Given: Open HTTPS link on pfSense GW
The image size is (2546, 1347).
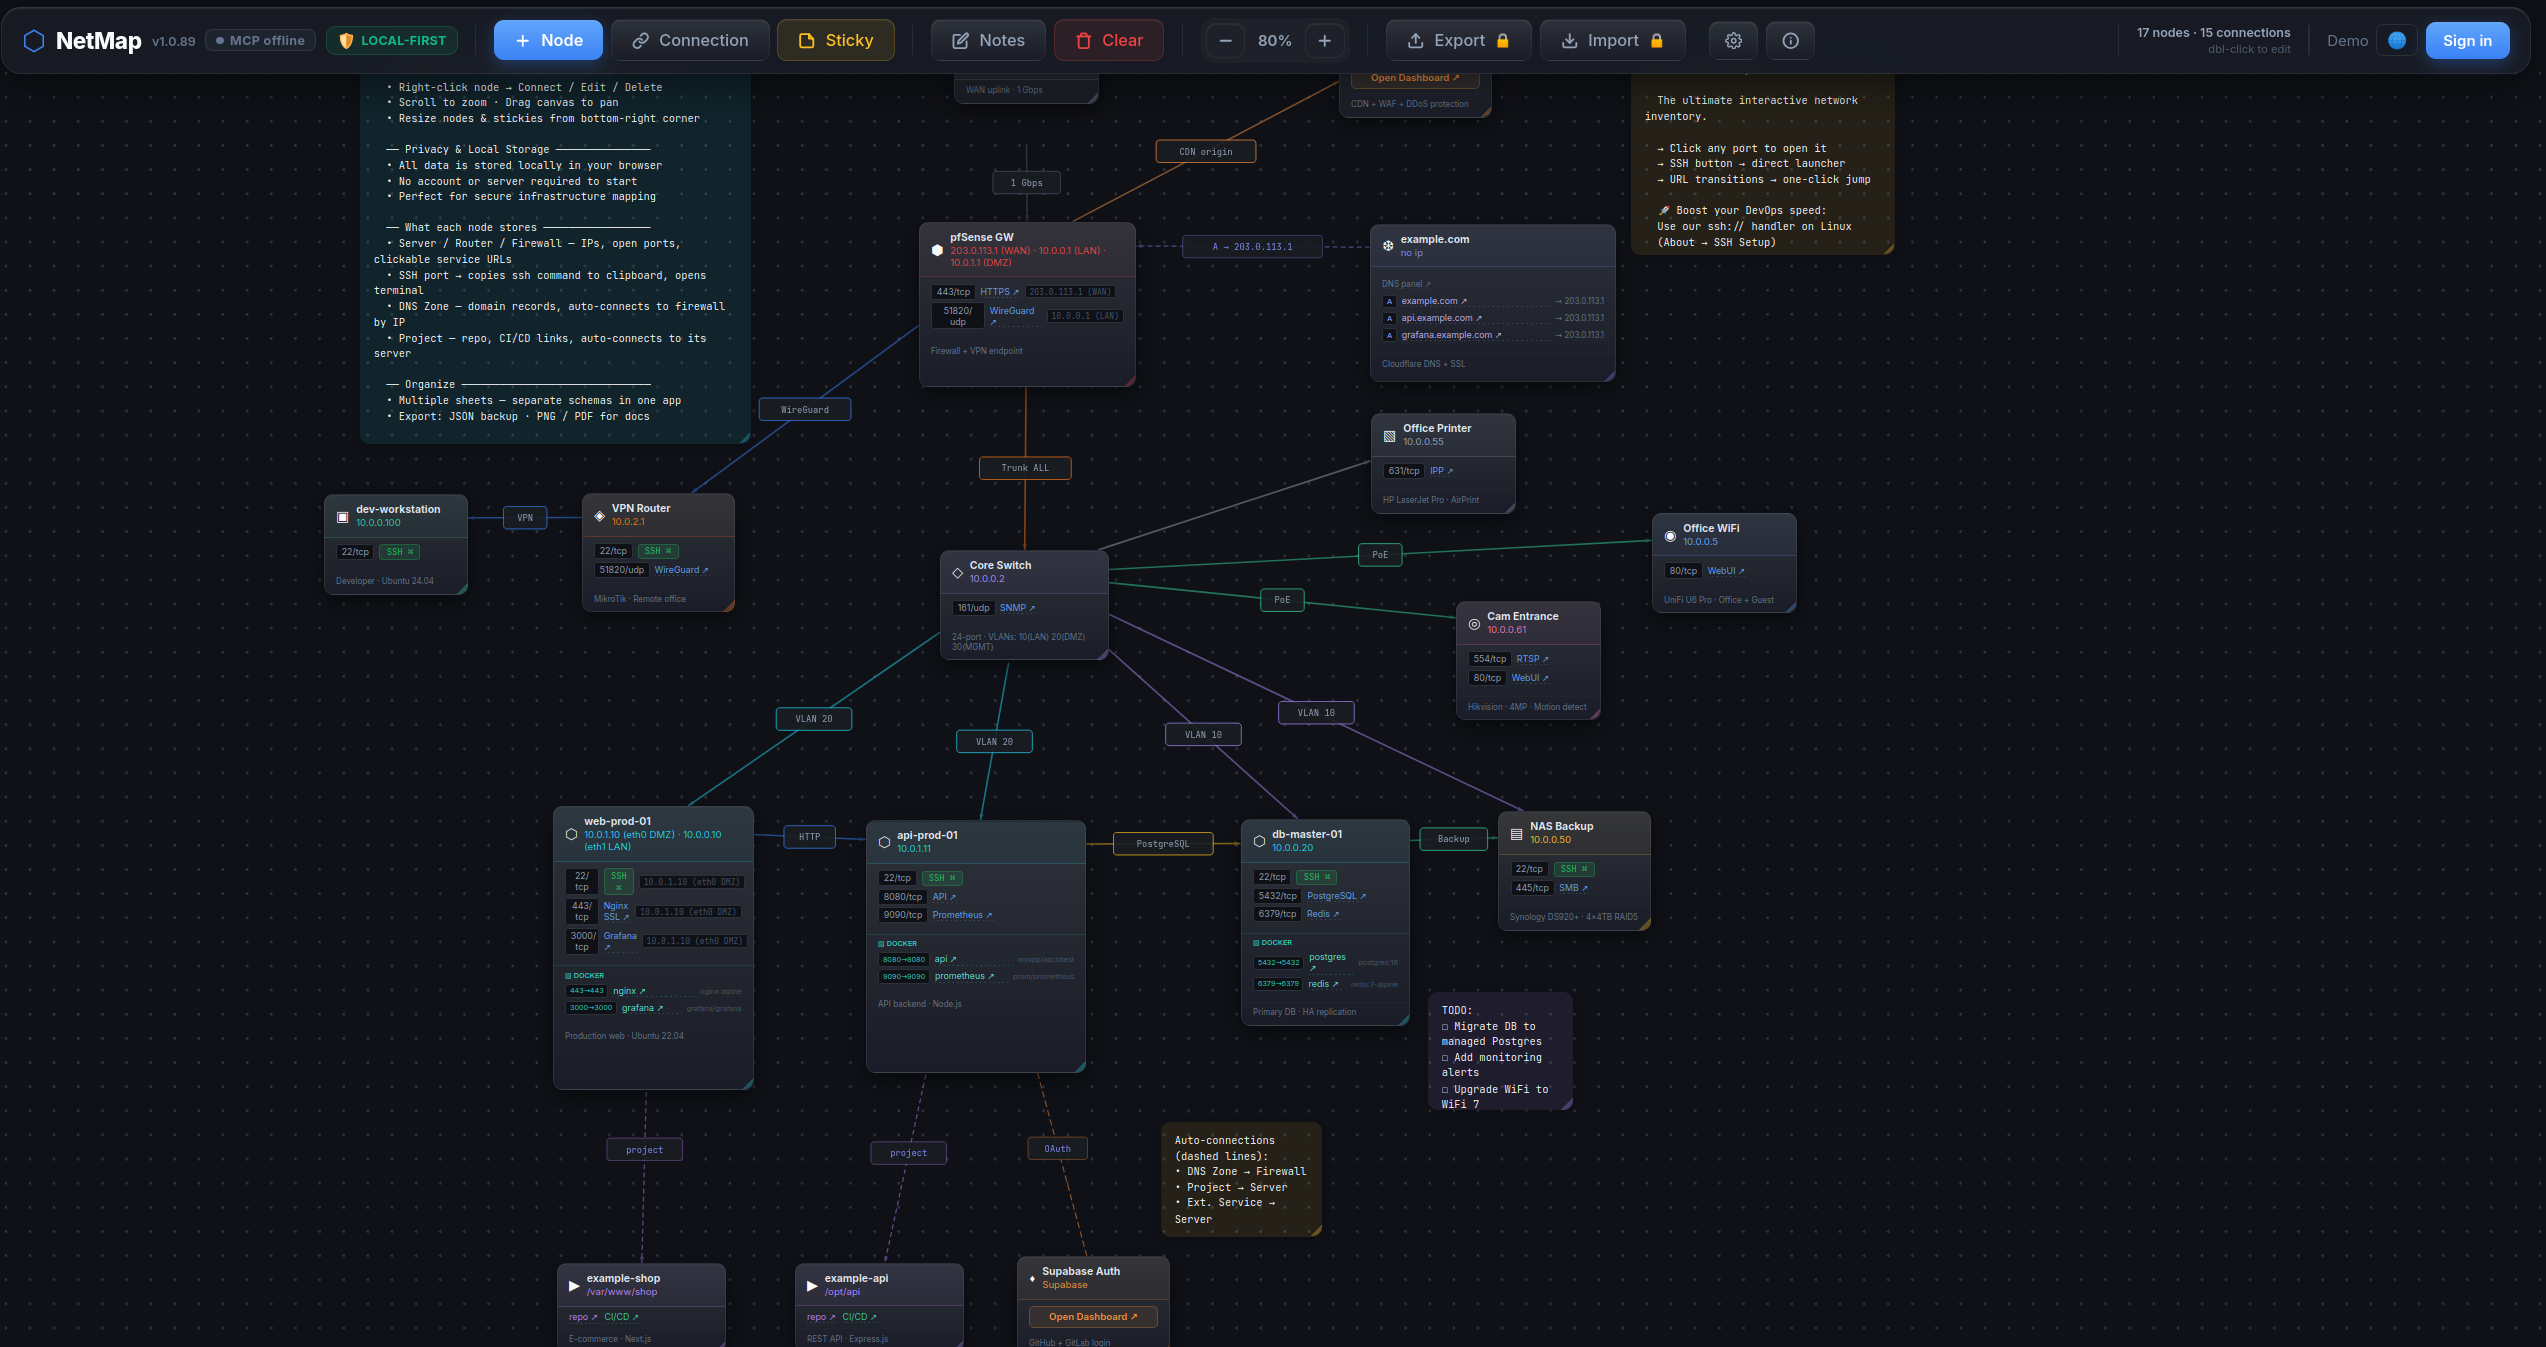Looking at the screenshot, I should coord(999,292).
